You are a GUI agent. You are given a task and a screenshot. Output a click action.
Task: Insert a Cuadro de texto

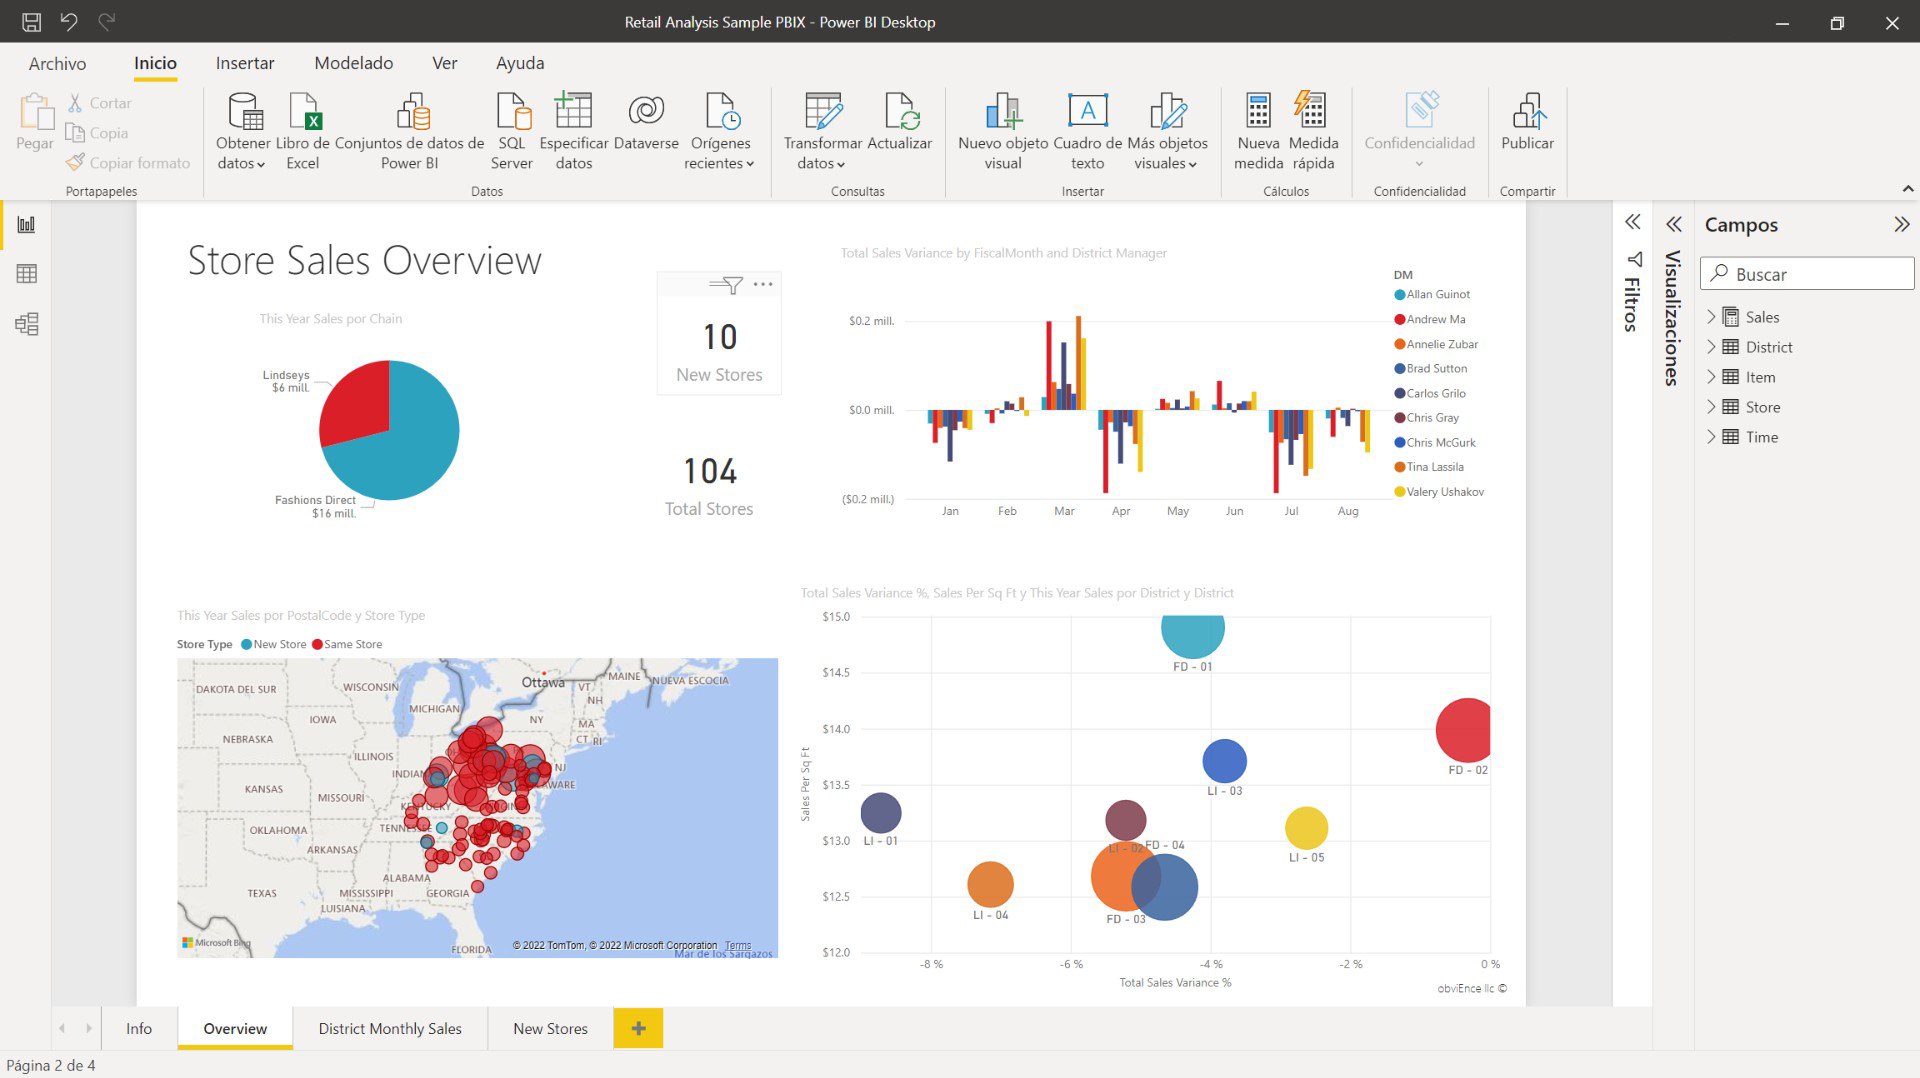(x=1088, y=132)
